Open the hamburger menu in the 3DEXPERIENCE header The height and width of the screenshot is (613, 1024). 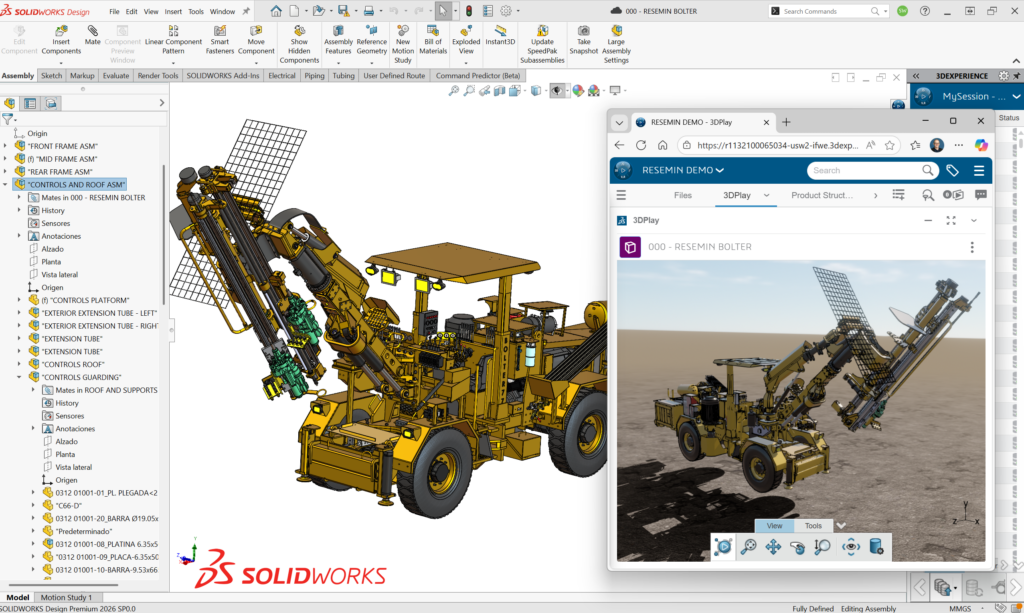click(978, 170)
